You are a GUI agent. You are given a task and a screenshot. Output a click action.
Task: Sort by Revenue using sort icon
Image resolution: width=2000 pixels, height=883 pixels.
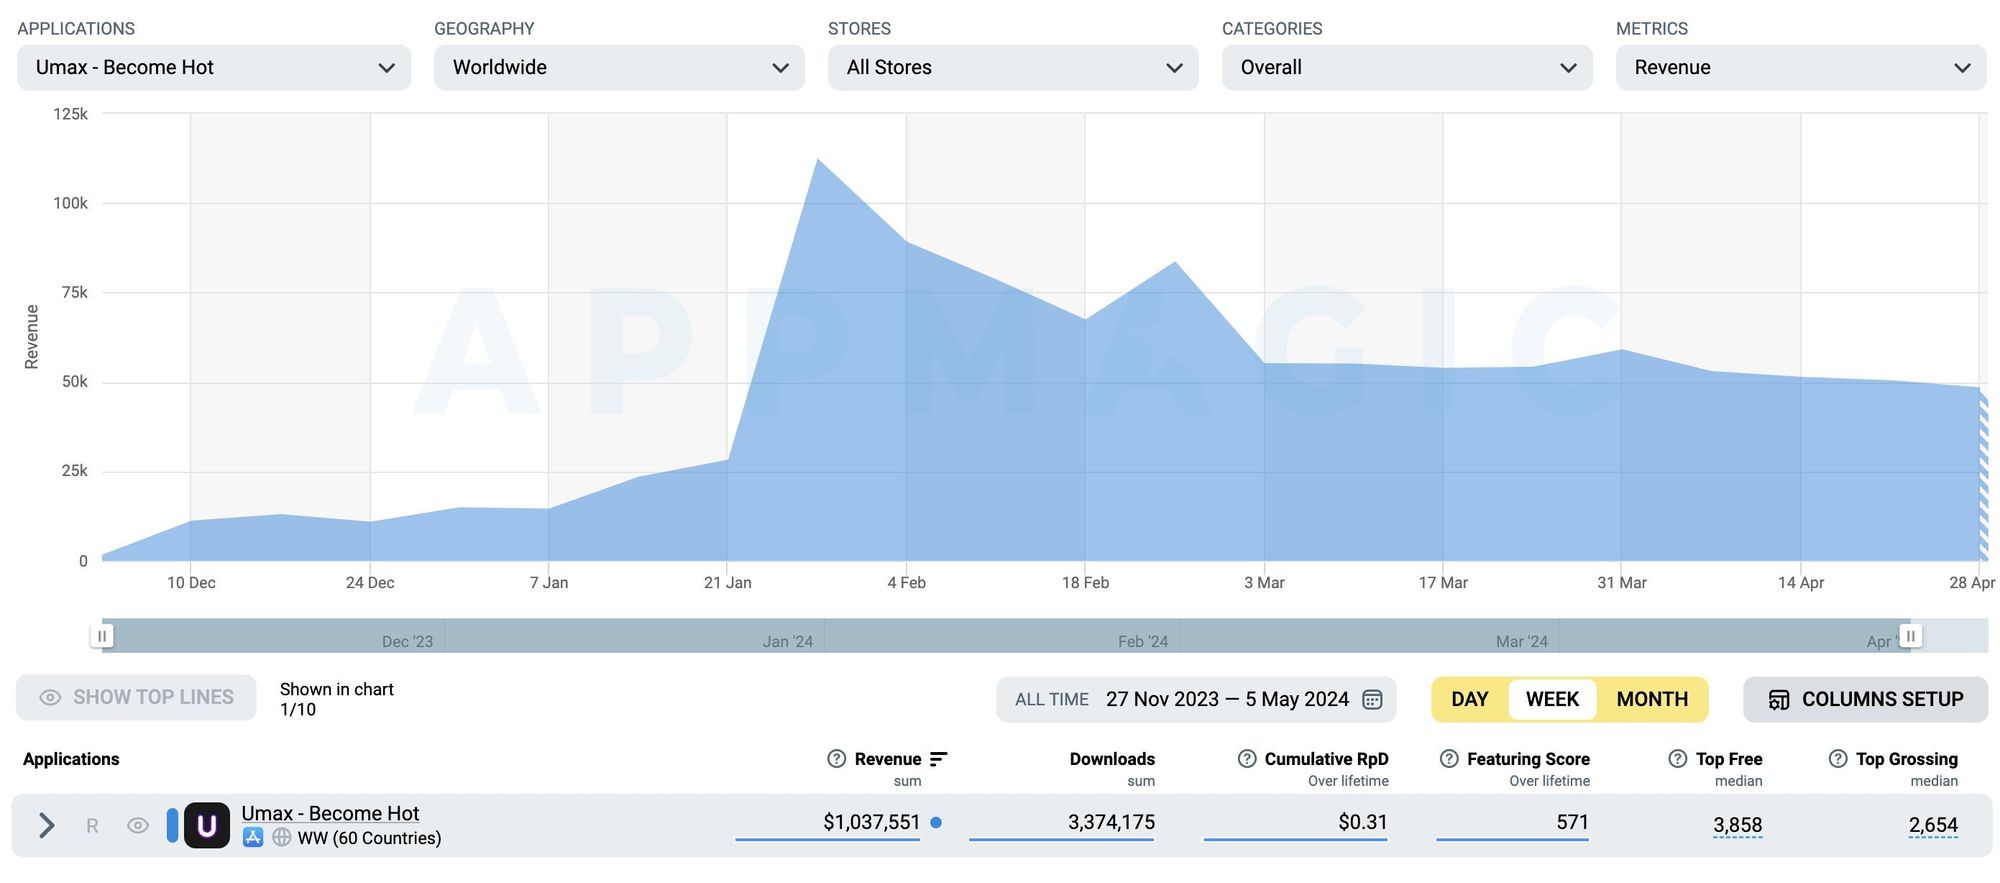[x=938, y=759]
